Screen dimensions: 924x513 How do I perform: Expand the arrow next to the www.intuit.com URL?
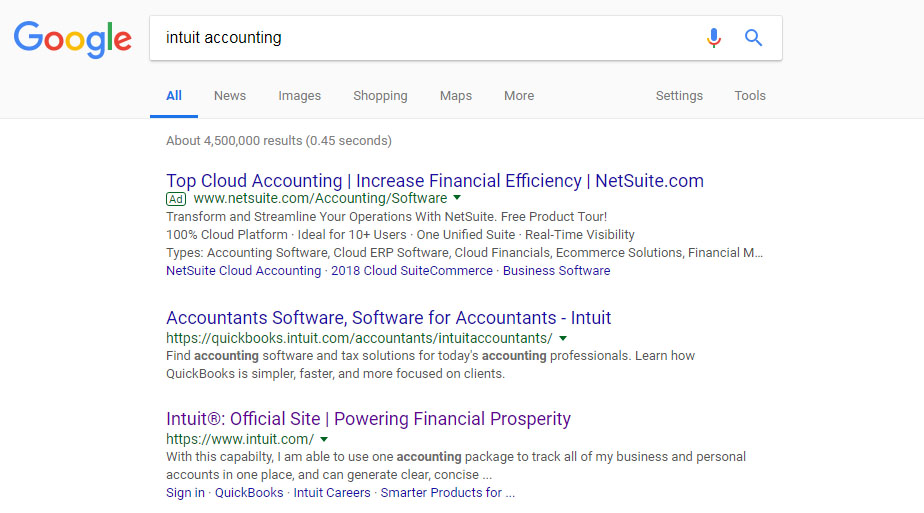pos(324,440)
